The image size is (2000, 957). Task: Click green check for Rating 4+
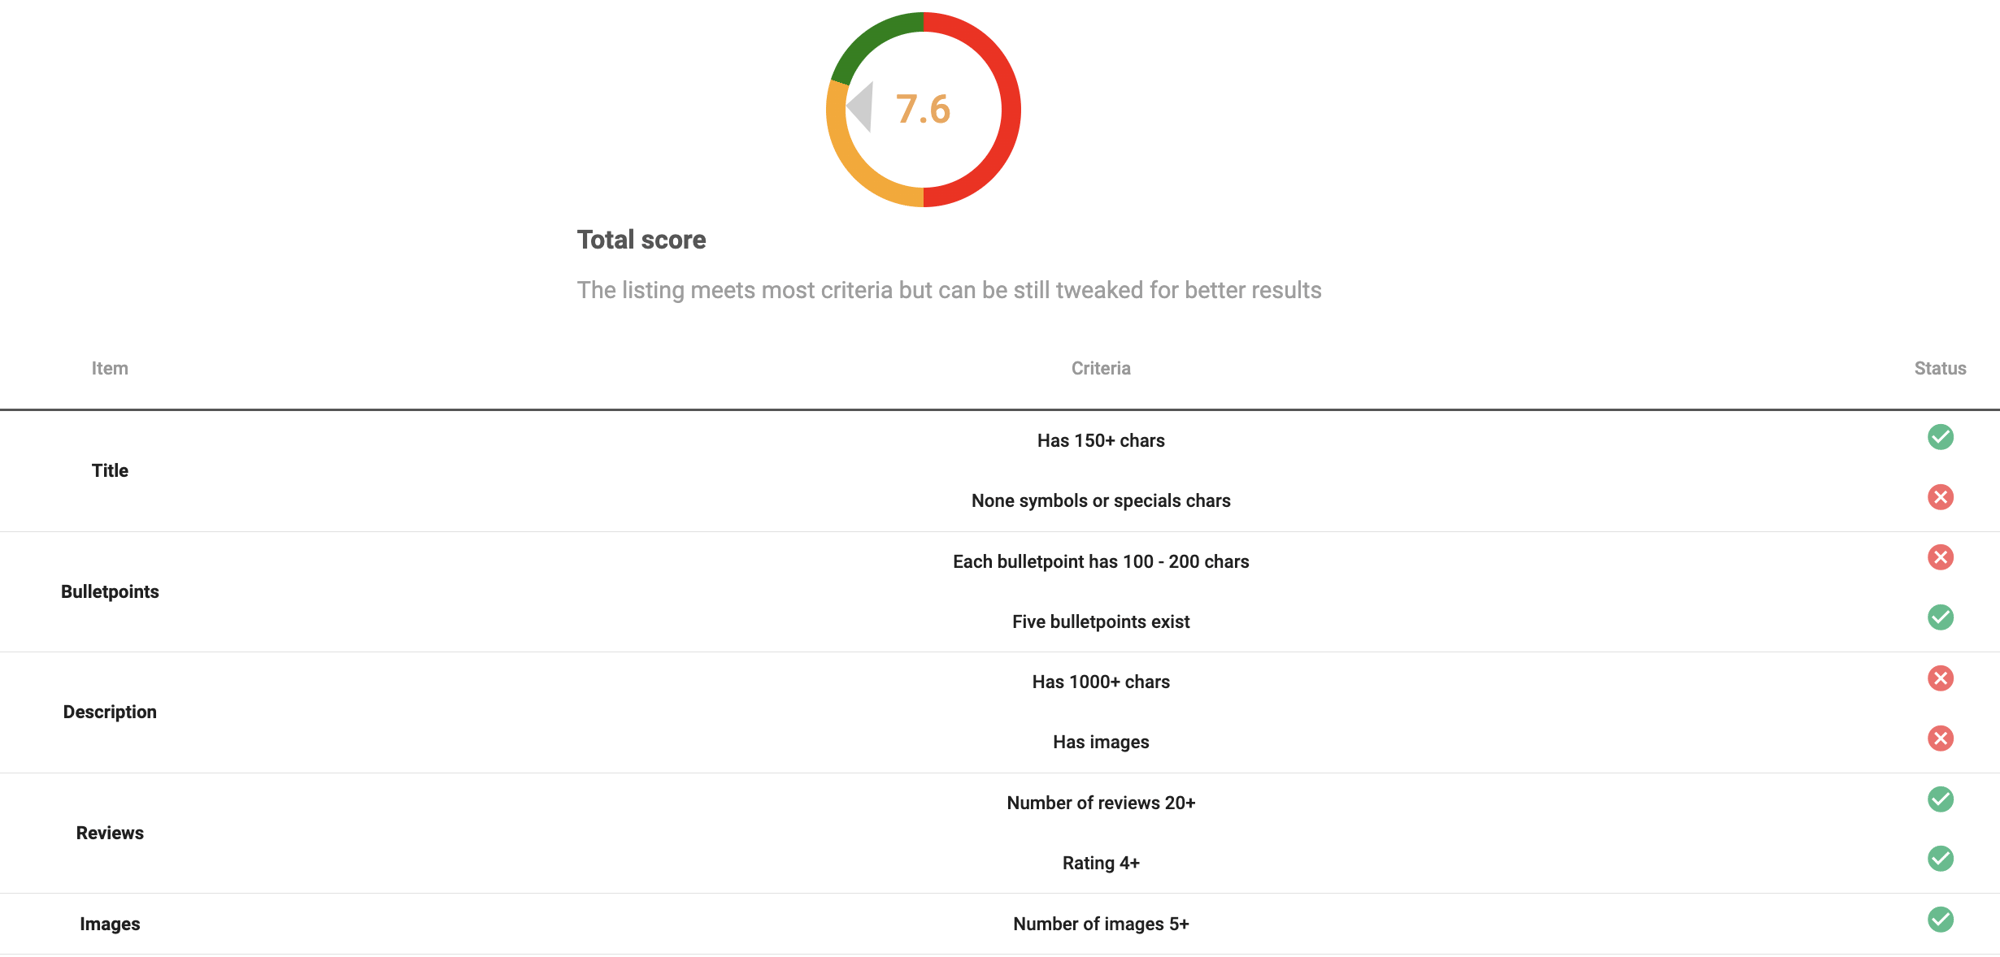1940,859
